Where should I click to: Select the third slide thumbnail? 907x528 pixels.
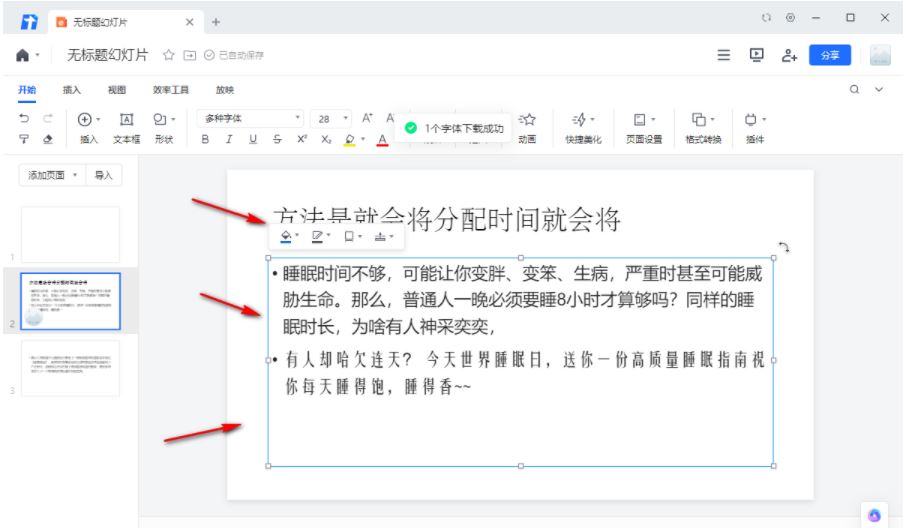coord(70,368)
